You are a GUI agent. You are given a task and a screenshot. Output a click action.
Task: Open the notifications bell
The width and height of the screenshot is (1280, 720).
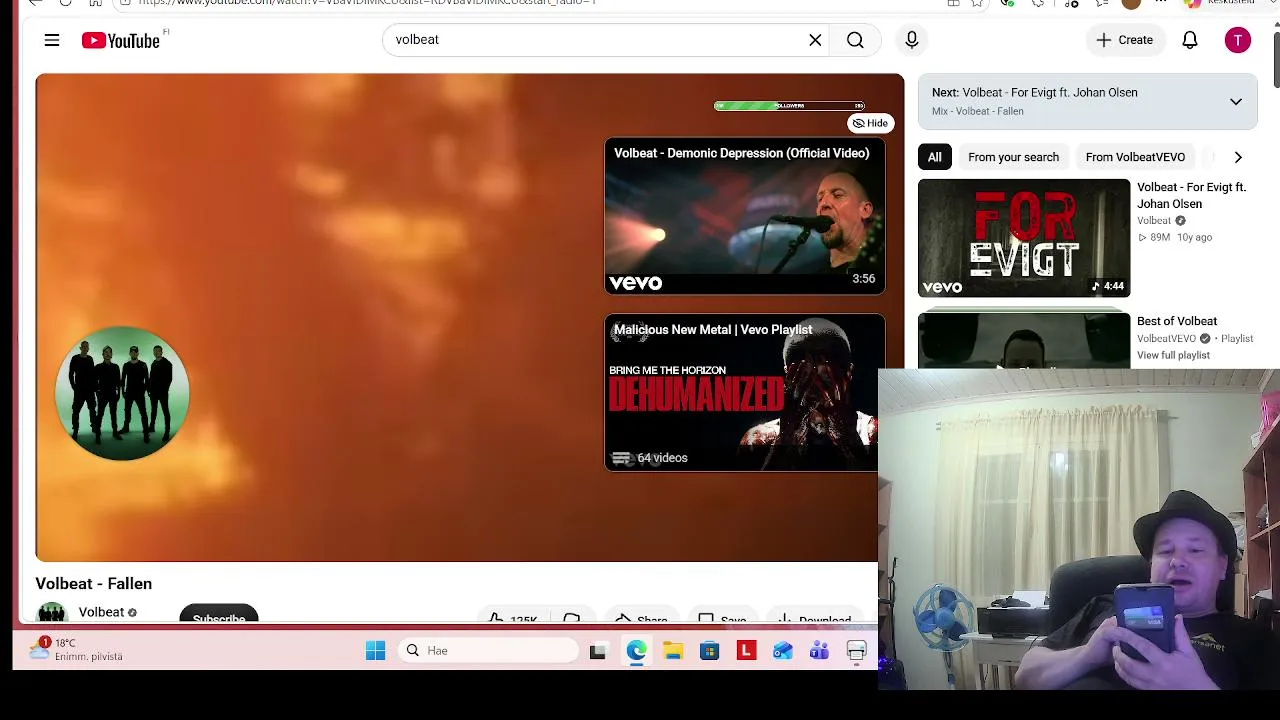[x=1190, y=40]
